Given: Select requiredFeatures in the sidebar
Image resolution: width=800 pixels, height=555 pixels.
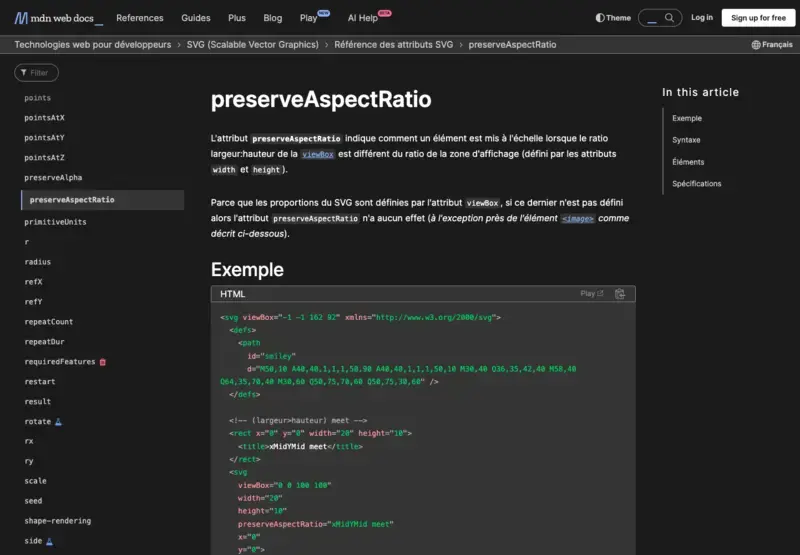Looking at the screenshot, I should click(x=60, y=362).
